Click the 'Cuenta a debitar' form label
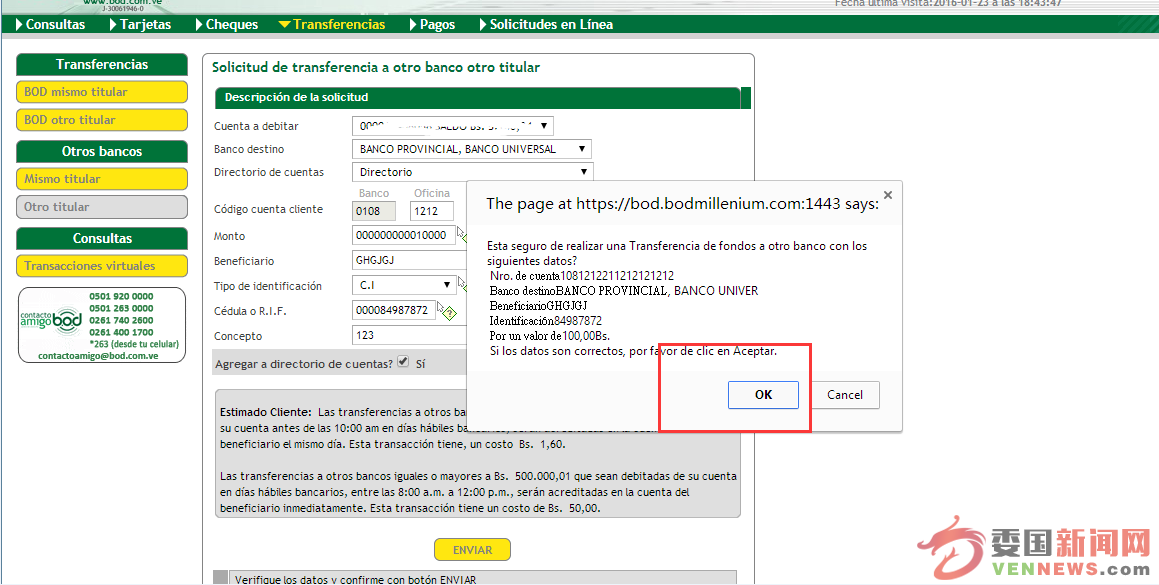The height and width of the screenshot is (585, 1159). tap(256, 126)
